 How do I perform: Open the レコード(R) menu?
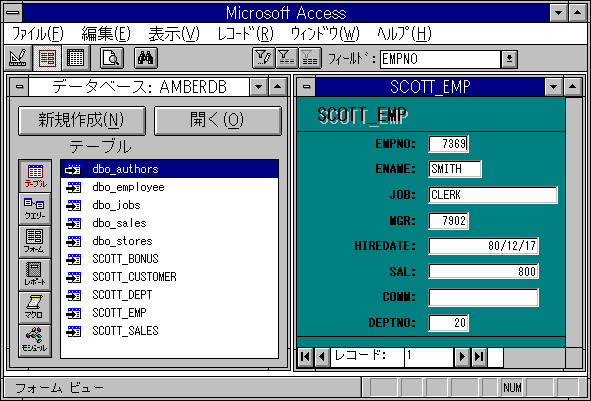pyautogui.click(x=245, y=35)
